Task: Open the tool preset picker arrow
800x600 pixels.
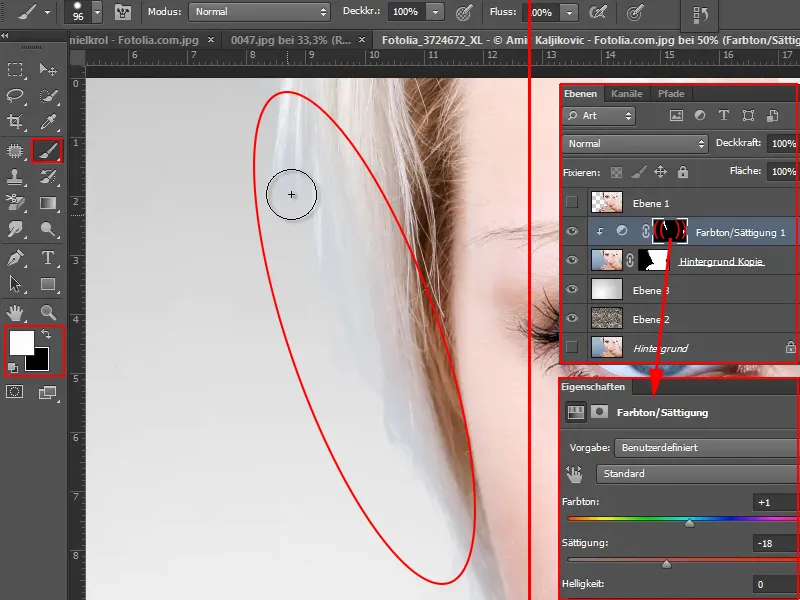Action: (47, 12)
